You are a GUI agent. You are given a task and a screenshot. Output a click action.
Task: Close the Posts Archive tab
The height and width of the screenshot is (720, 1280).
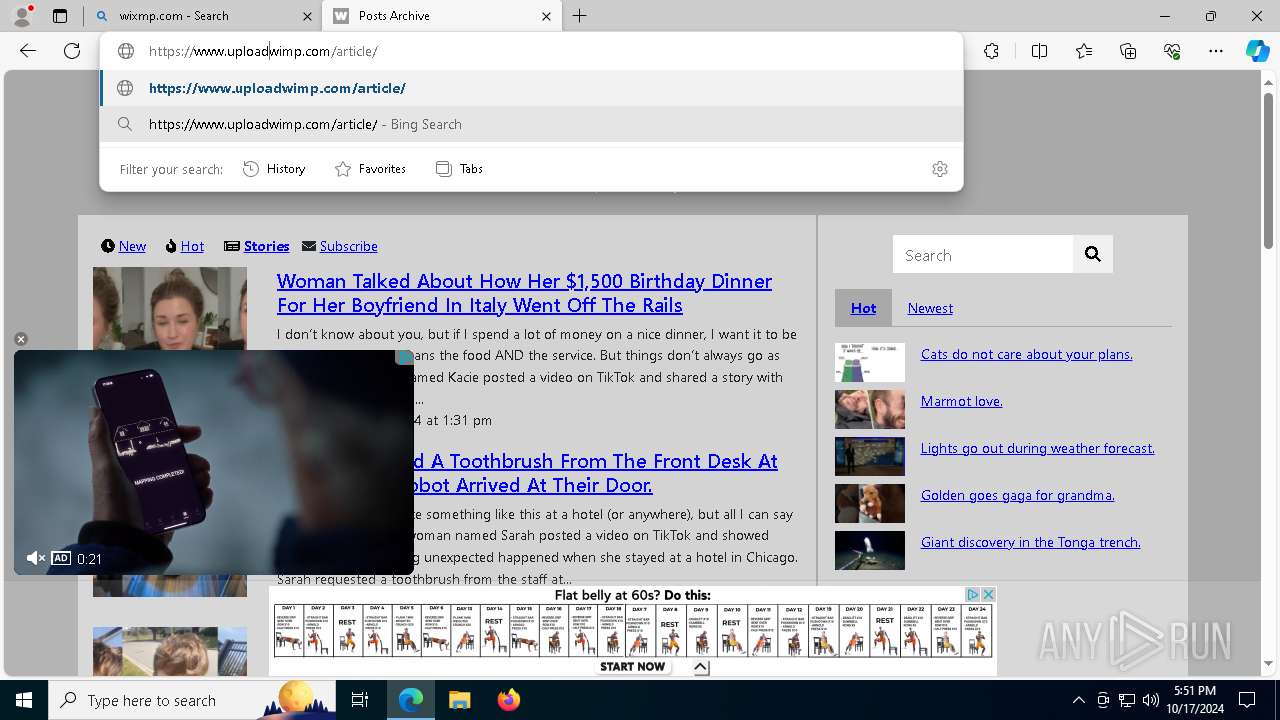(x=547, y=16)
